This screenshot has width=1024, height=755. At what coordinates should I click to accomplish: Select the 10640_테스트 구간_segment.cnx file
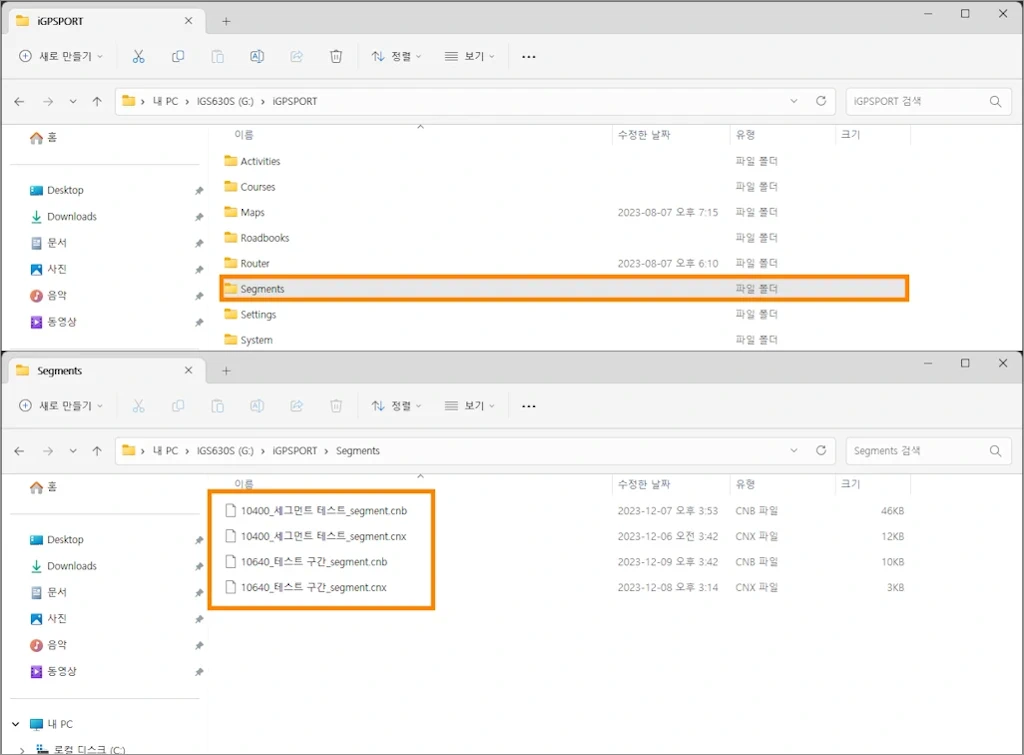click(313, 587)
